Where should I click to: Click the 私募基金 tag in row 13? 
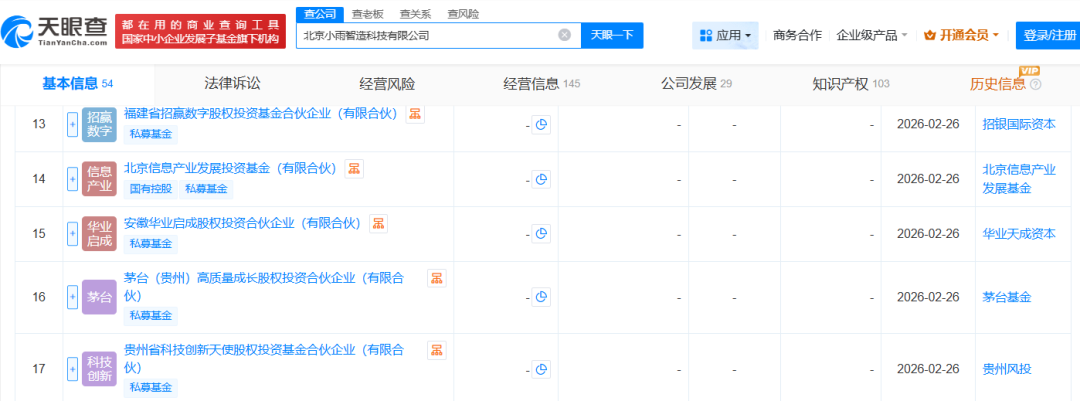tap(150, 134)
